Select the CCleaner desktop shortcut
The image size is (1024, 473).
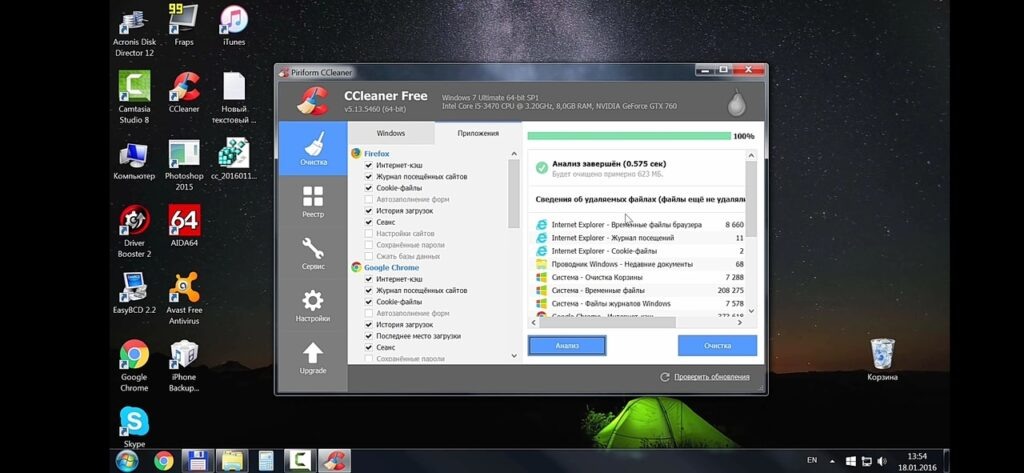point(184,93)
